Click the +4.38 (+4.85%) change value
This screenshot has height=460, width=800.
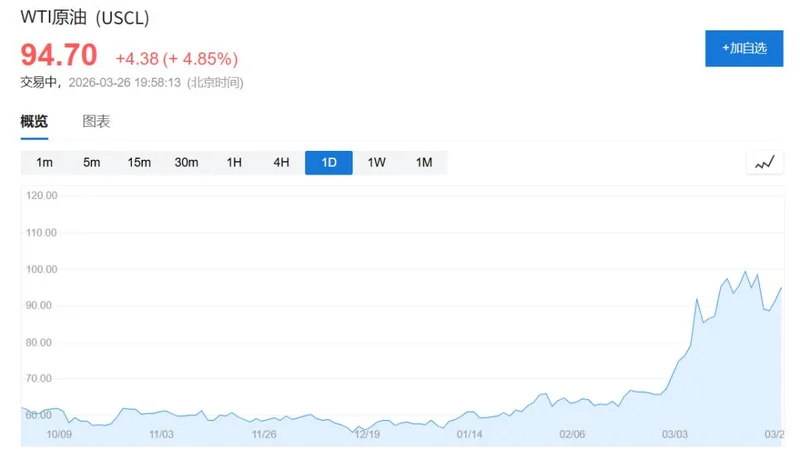click(x=176, y=58)
